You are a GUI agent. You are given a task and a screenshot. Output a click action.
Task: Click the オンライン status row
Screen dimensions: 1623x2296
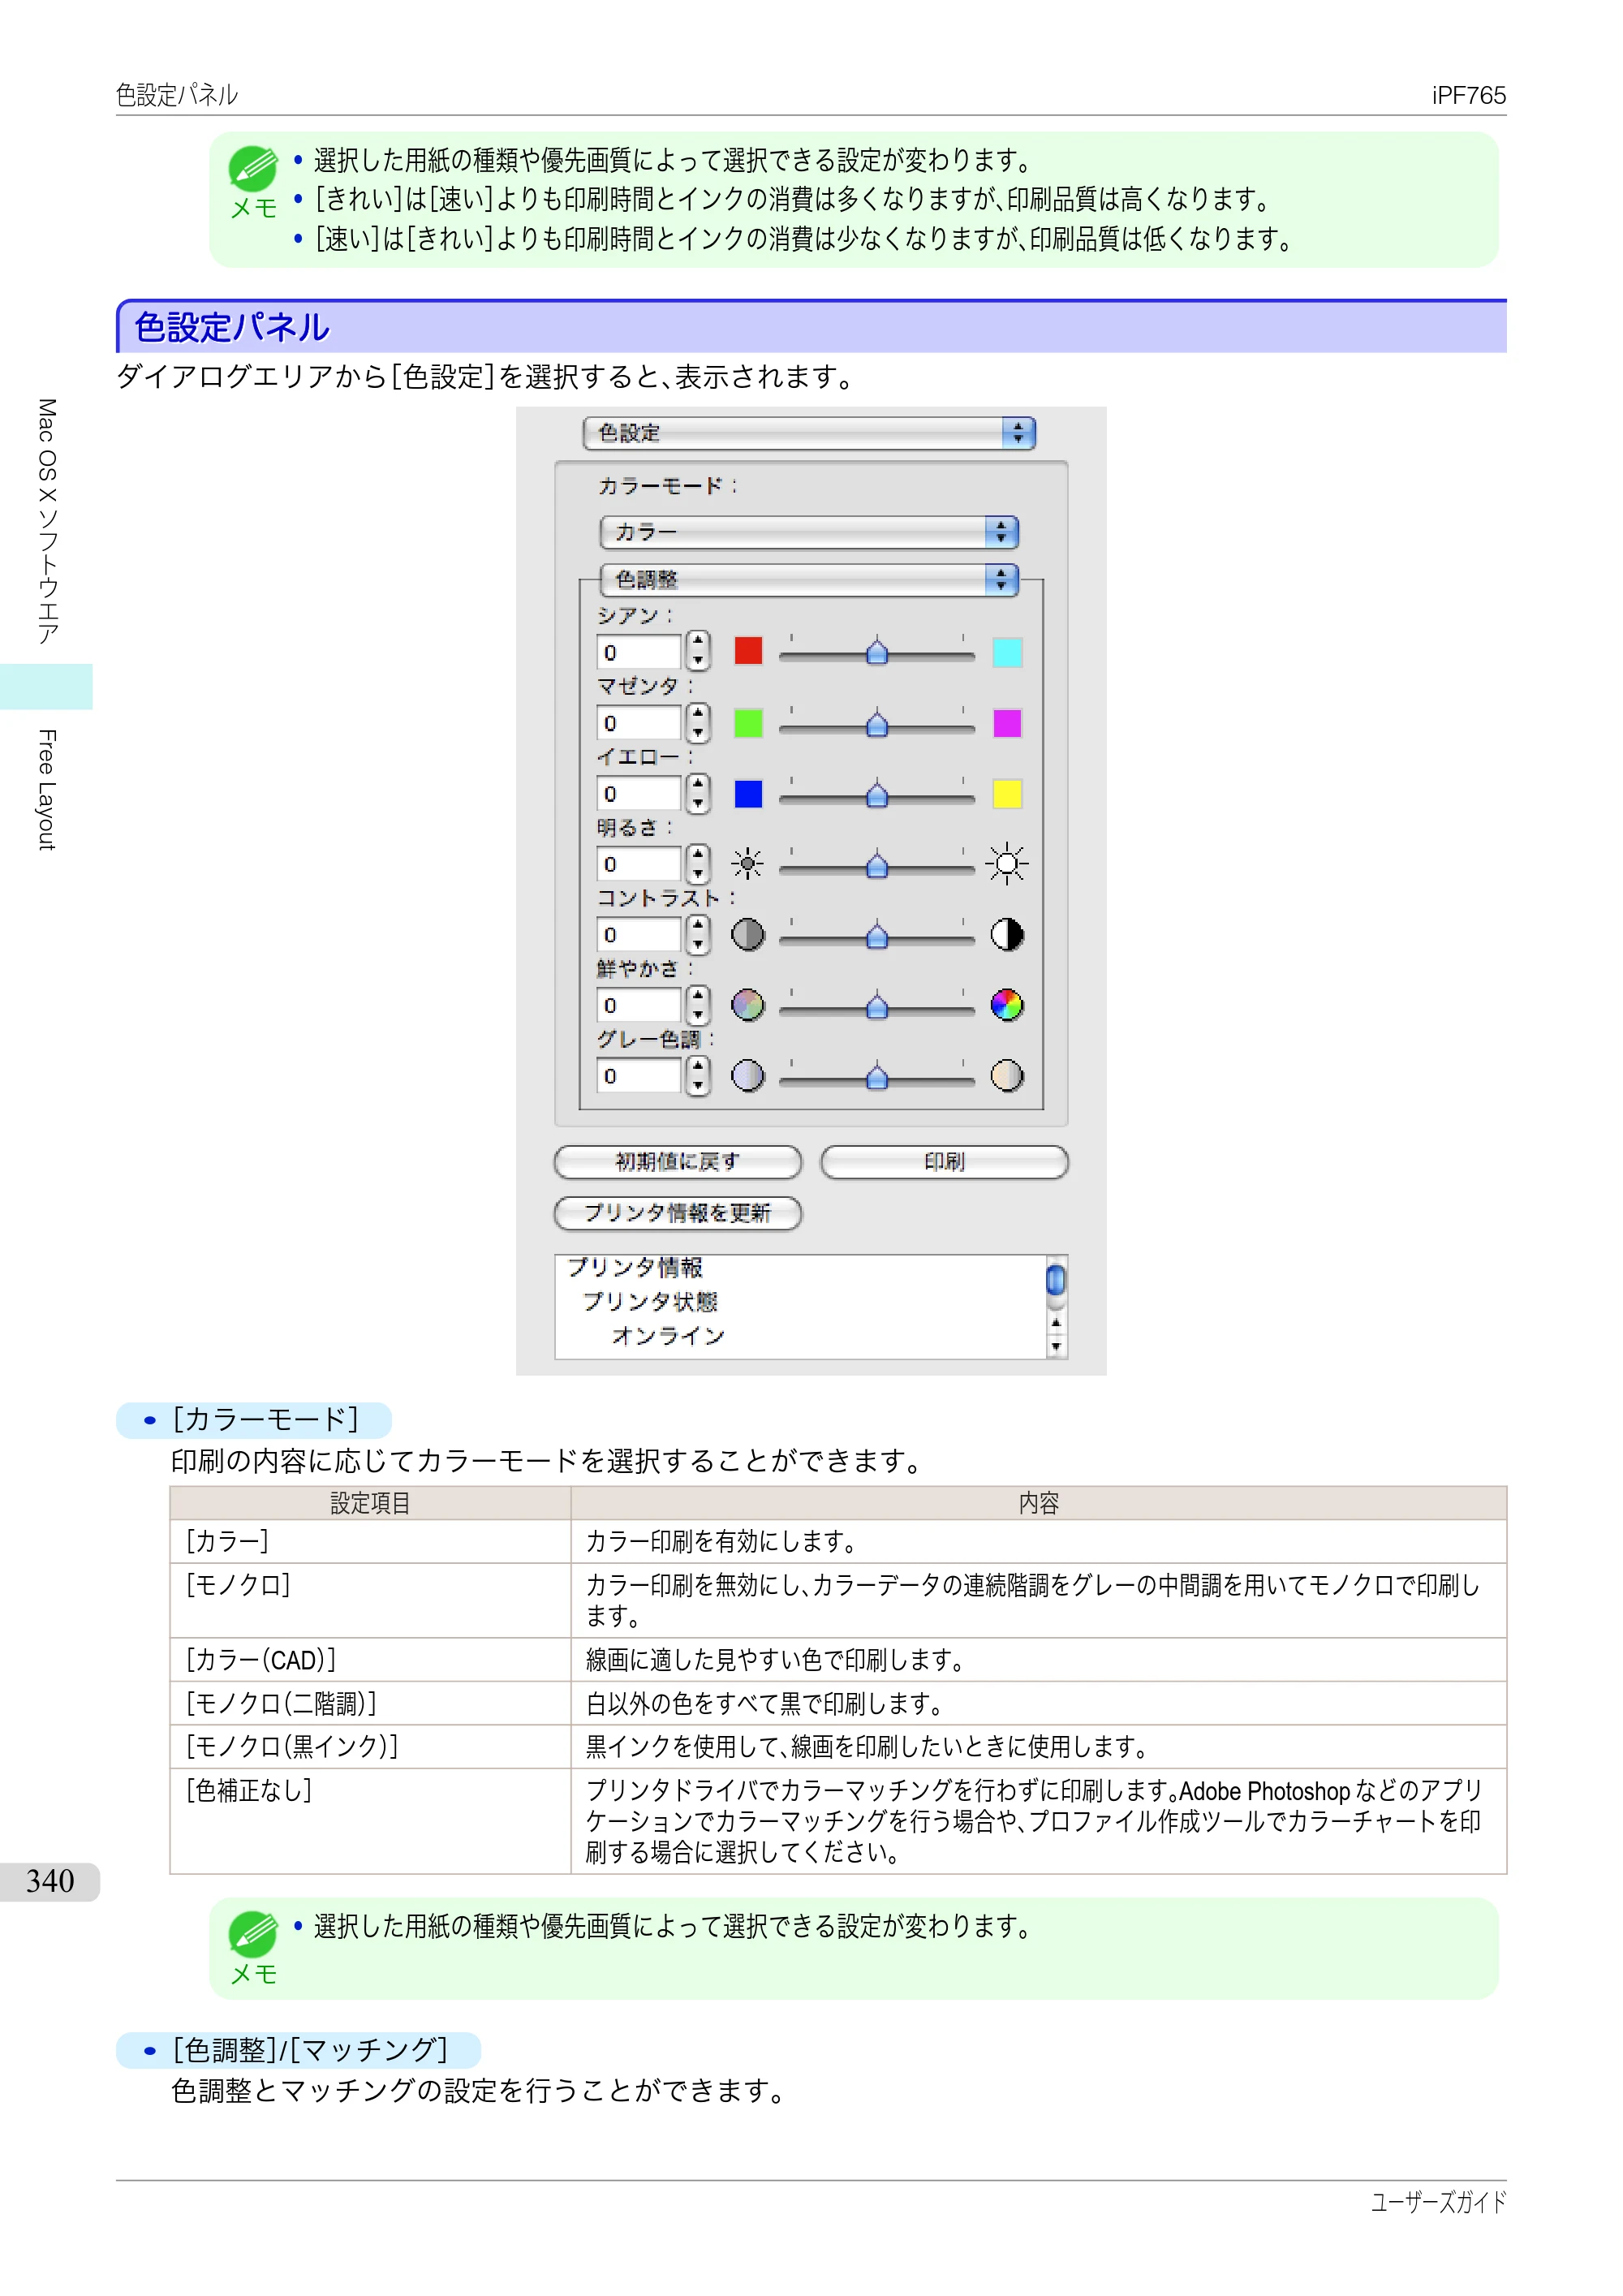(668, 1335)
